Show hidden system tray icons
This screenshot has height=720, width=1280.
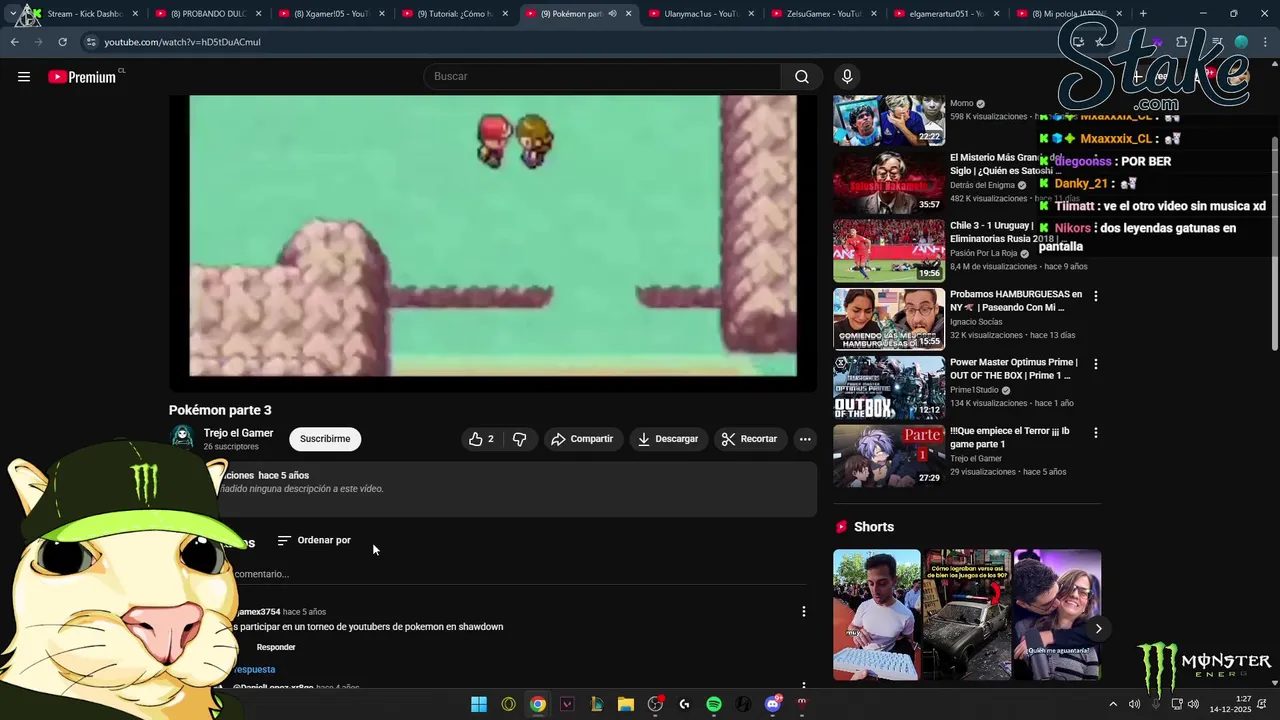1112,704
